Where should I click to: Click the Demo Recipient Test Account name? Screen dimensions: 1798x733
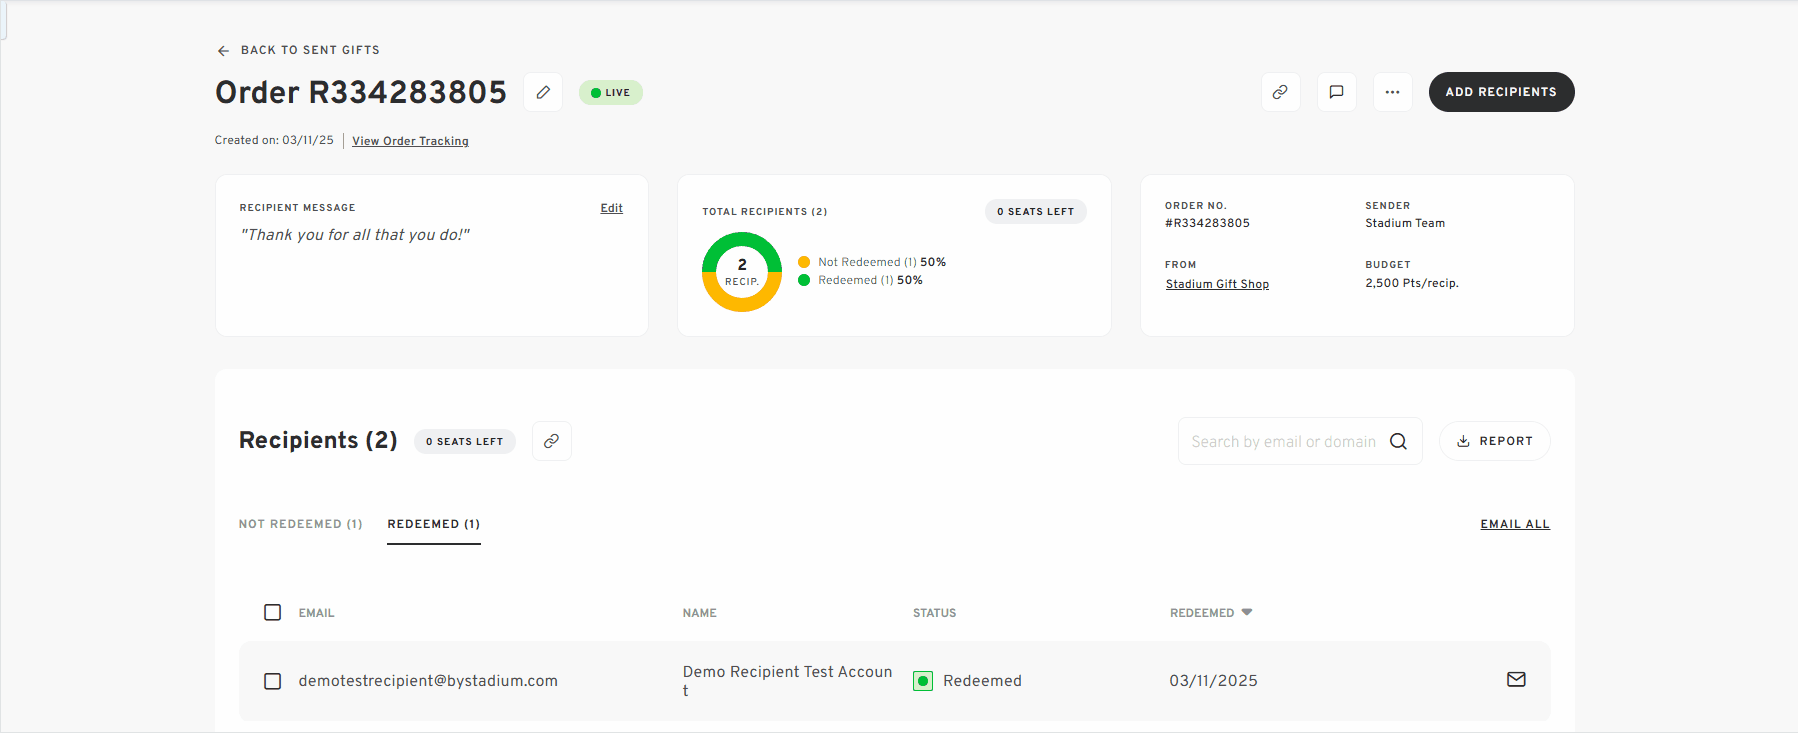pos(787,681)
